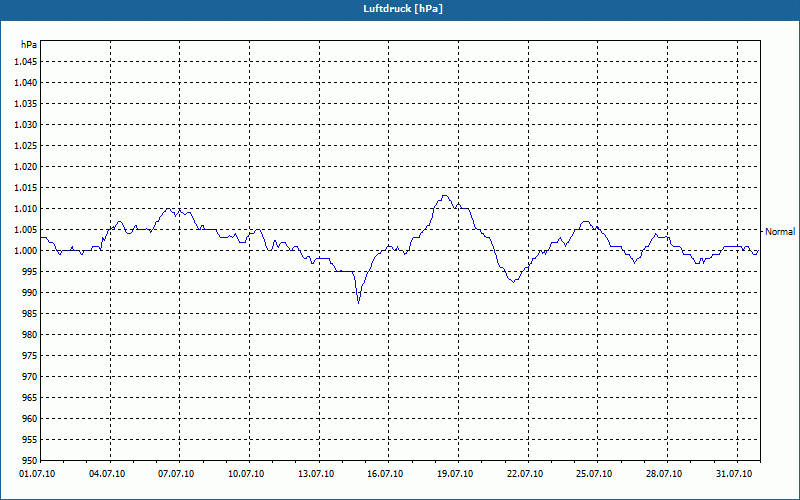Click the 31.07.10 date label
Screen dimensions: 800x500
pos(734,474)
